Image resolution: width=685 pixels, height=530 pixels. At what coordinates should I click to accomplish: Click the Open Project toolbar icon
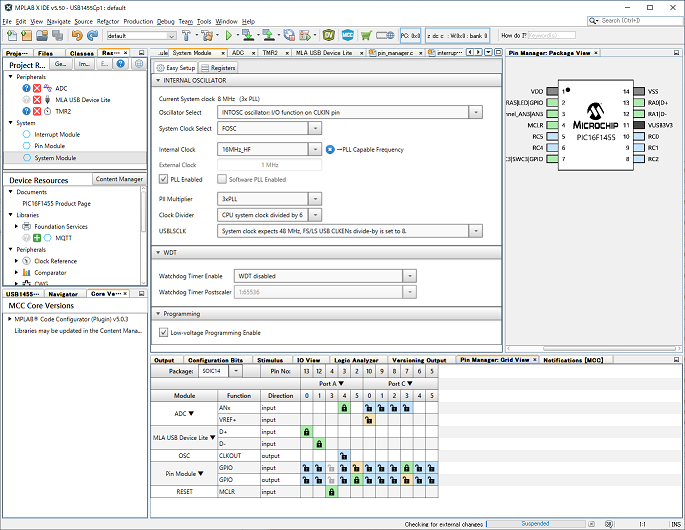(42, 35)
